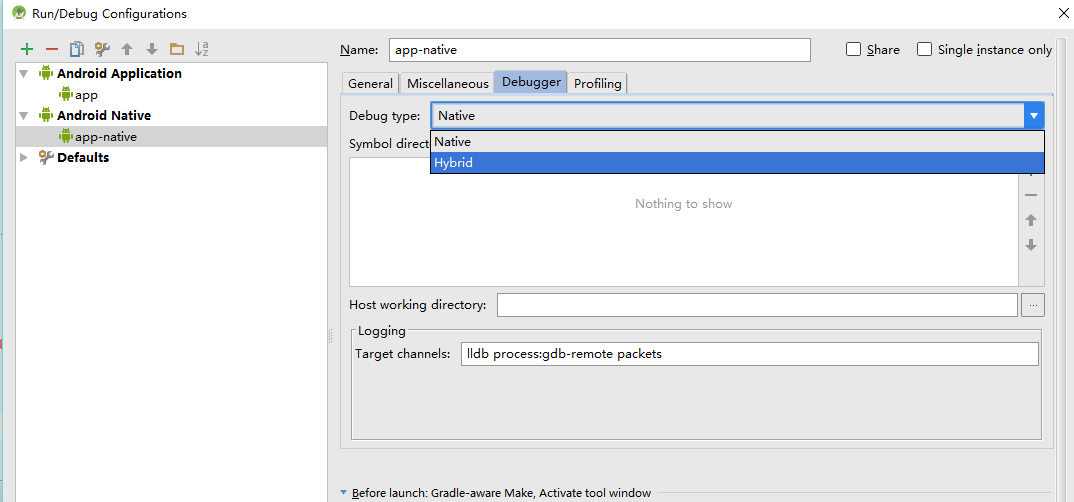Click the Host working directory field

point(758,305)
